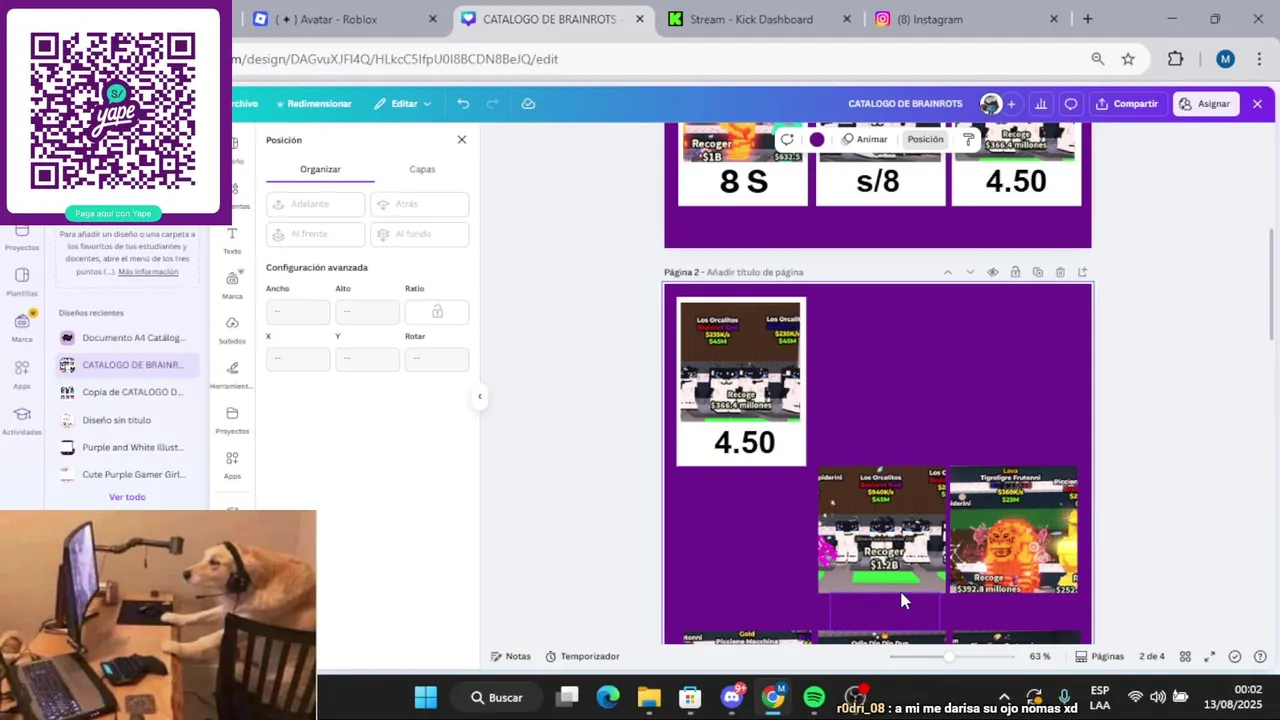Screen dimensions: 1280x720
Task: Click the Timer clock Temporizador button
Action: [x=582, y=657]
